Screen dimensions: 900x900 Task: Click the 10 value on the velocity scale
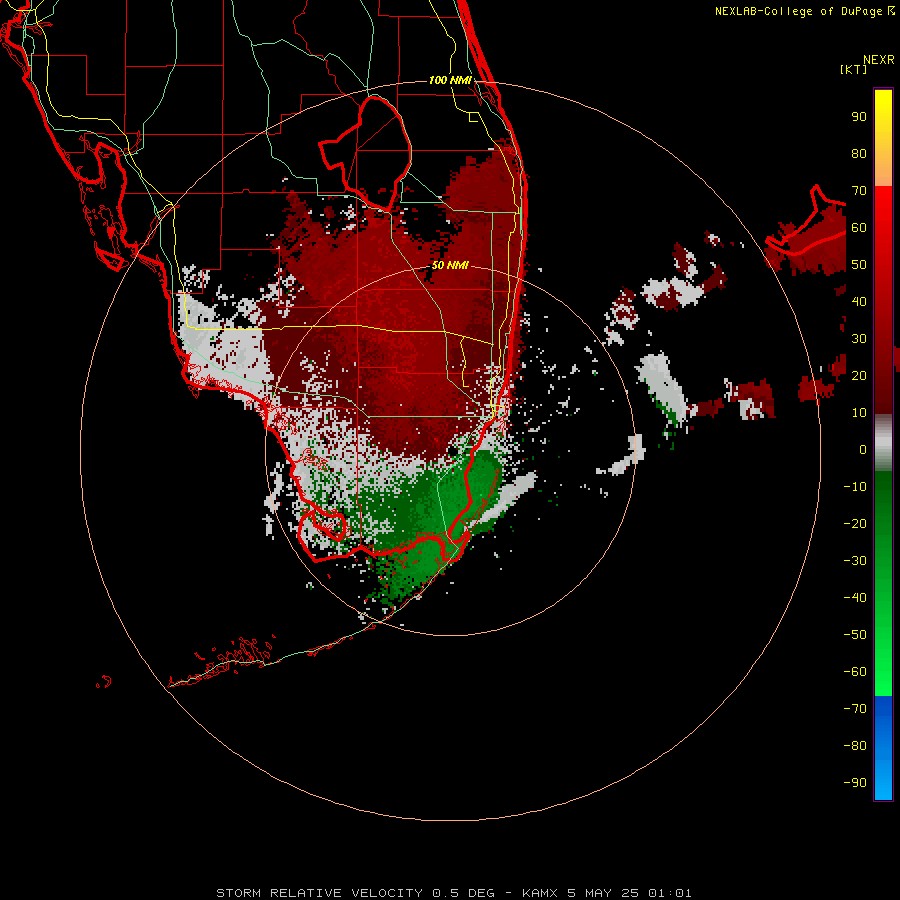(859, 413)
